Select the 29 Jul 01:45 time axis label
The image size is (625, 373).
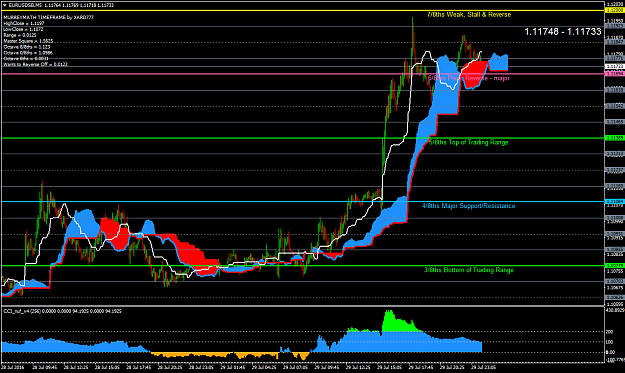[233, 367]
